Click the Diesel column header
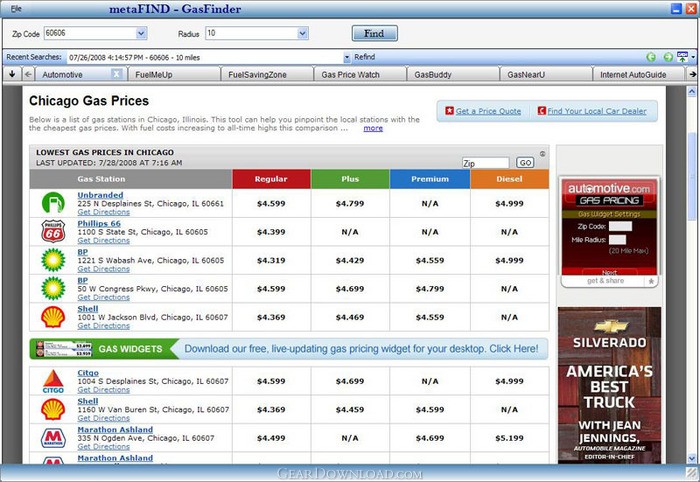The image size is (700, 482). 509,179
